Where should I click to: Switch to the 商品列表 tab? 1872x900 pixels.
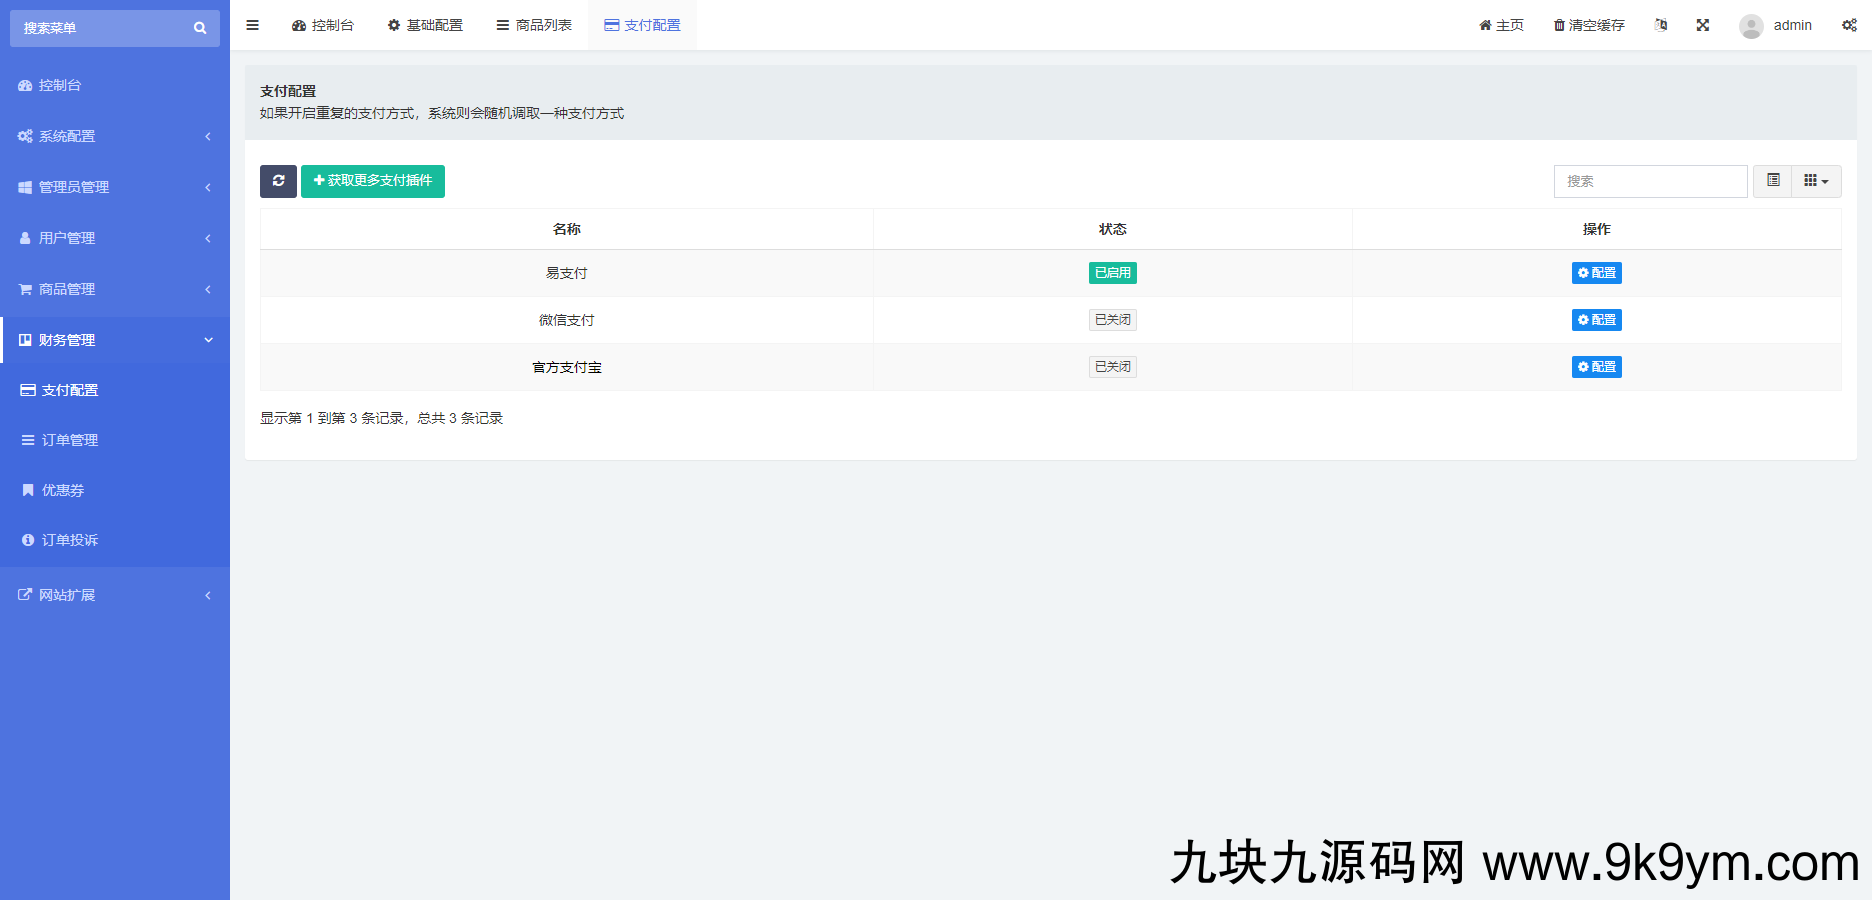[534, 25]
